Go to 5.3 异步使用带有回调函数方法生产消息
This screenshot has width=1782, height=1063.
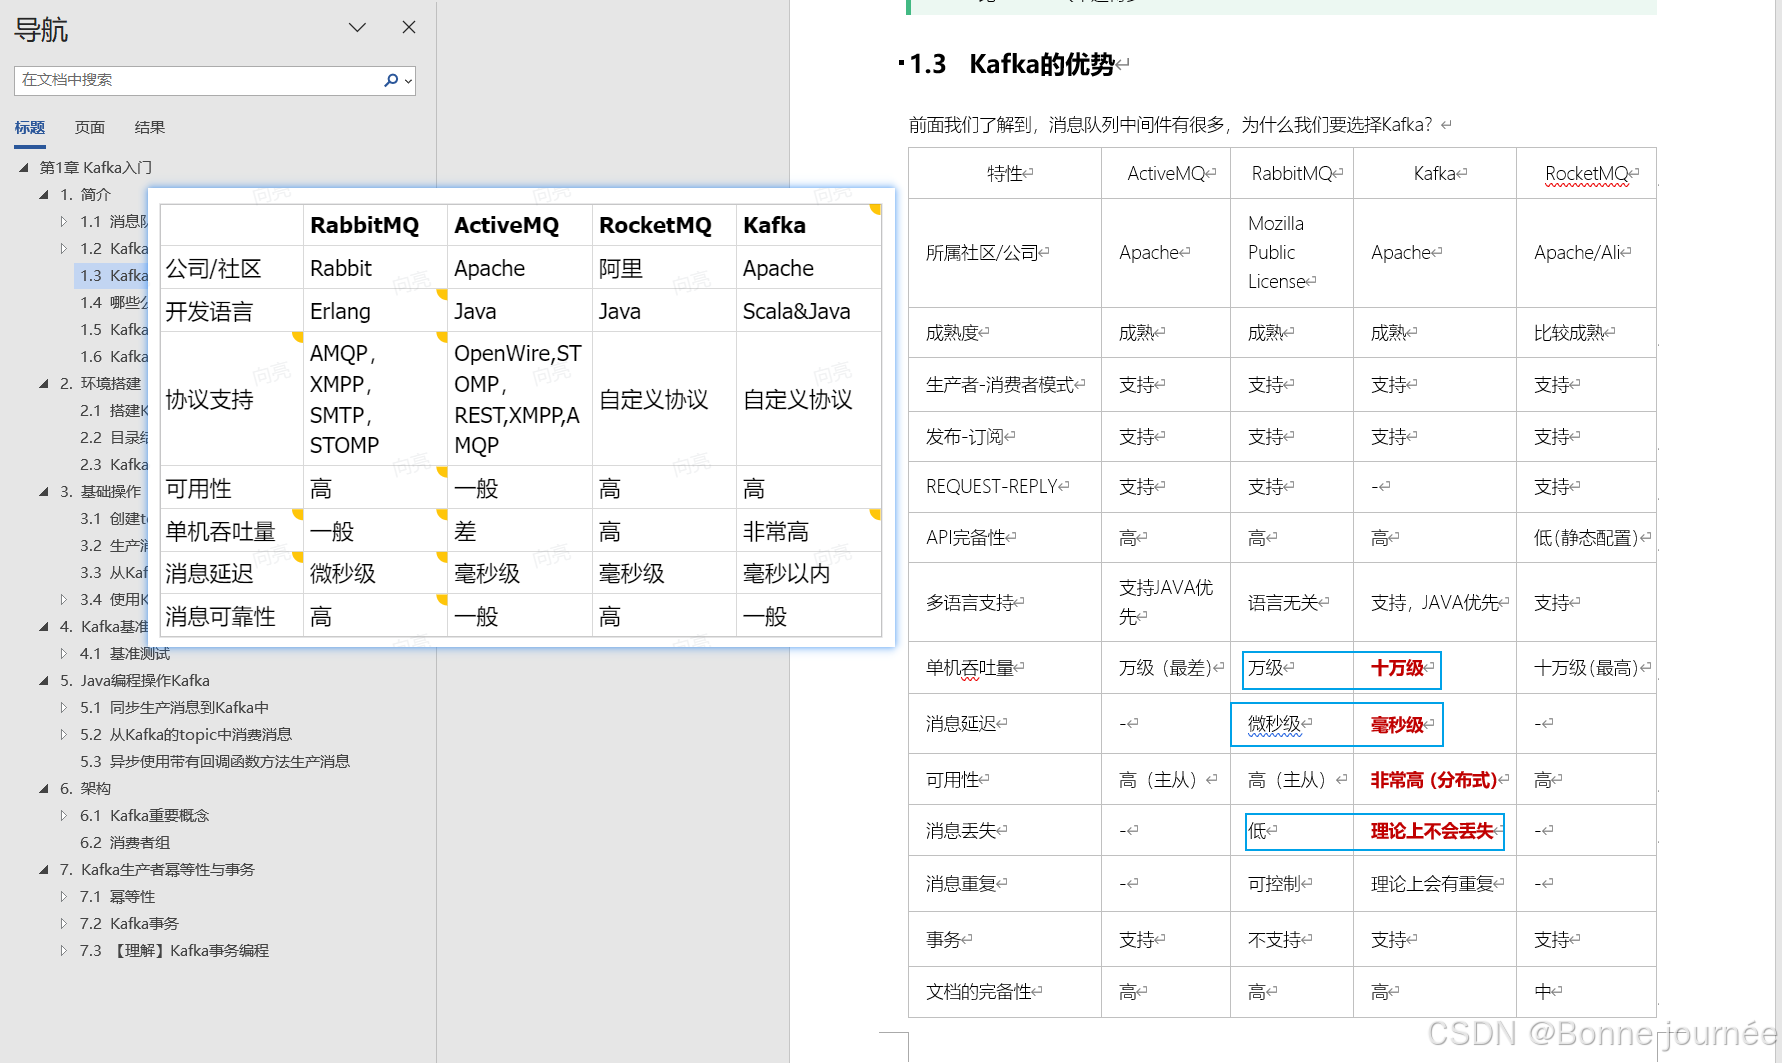point(214,761)
